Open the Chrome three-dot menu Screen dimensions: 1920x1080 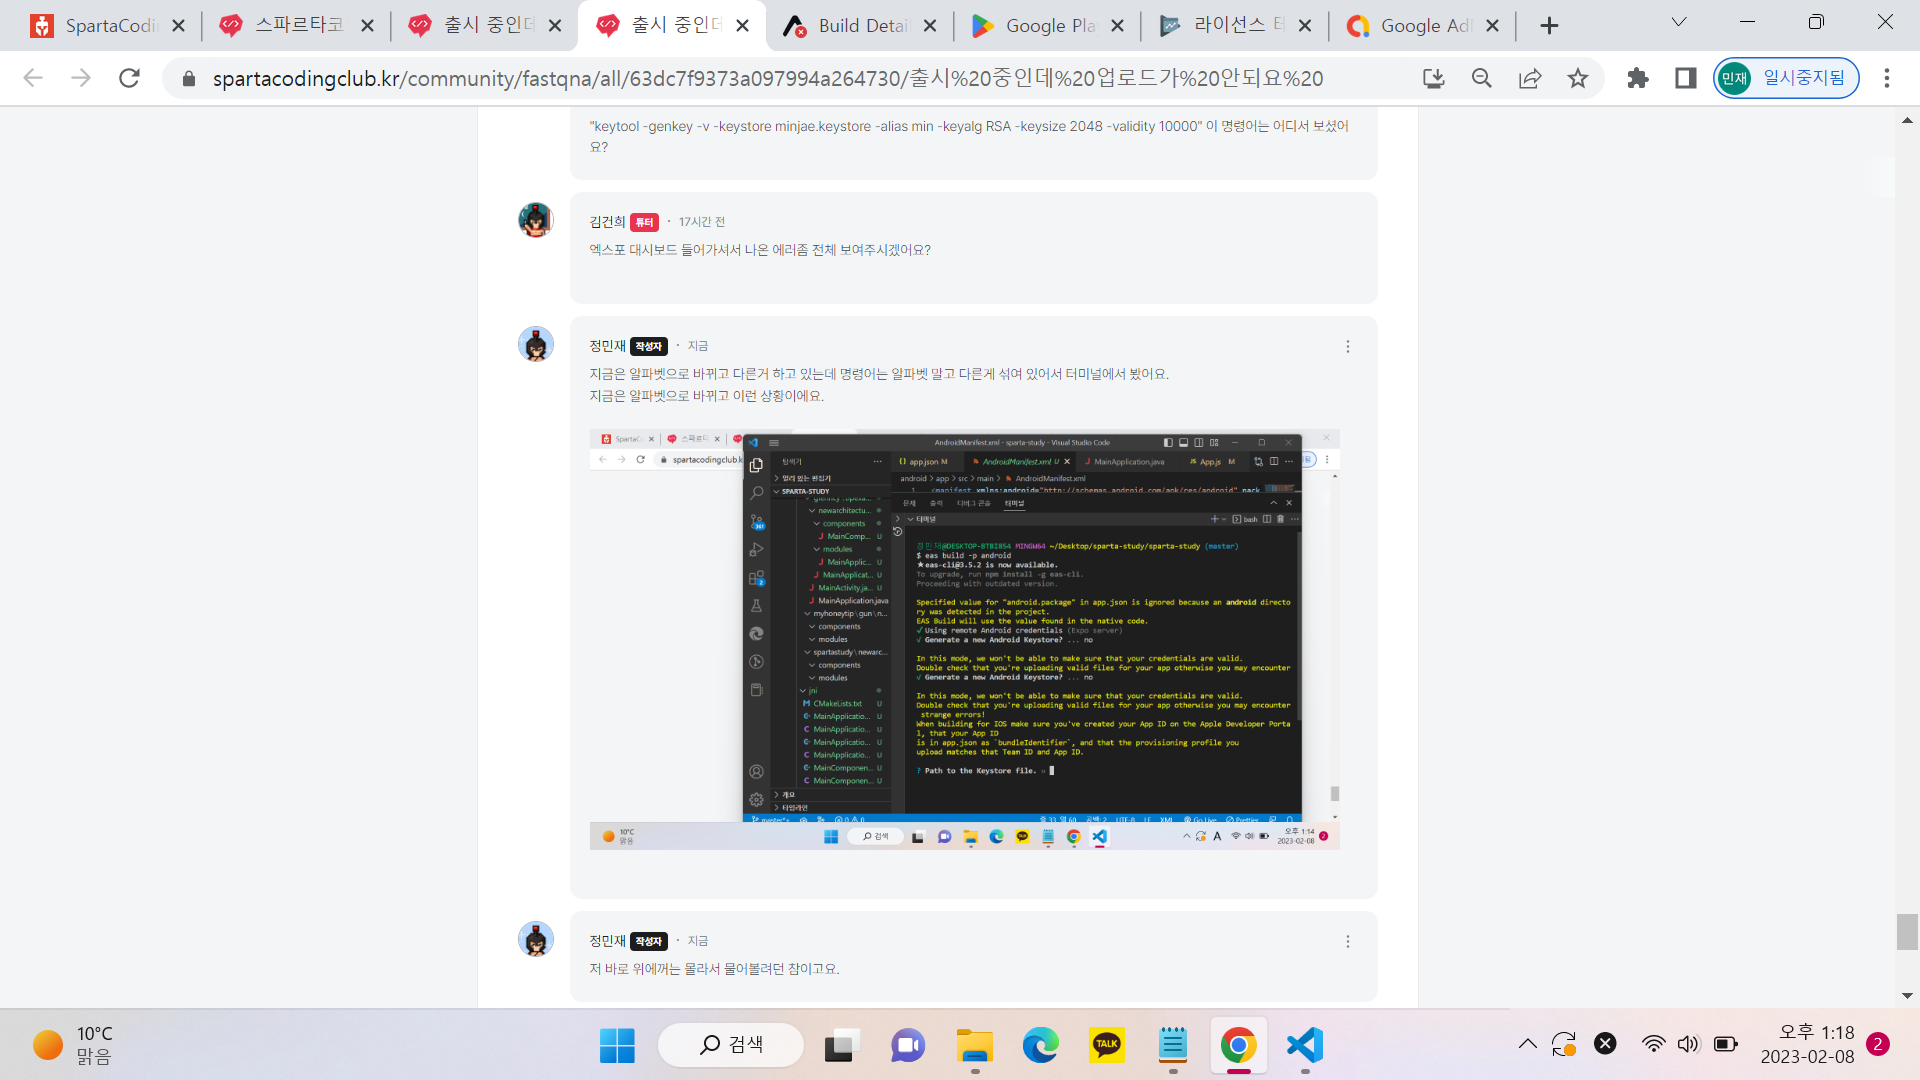tap(1887, 78)
